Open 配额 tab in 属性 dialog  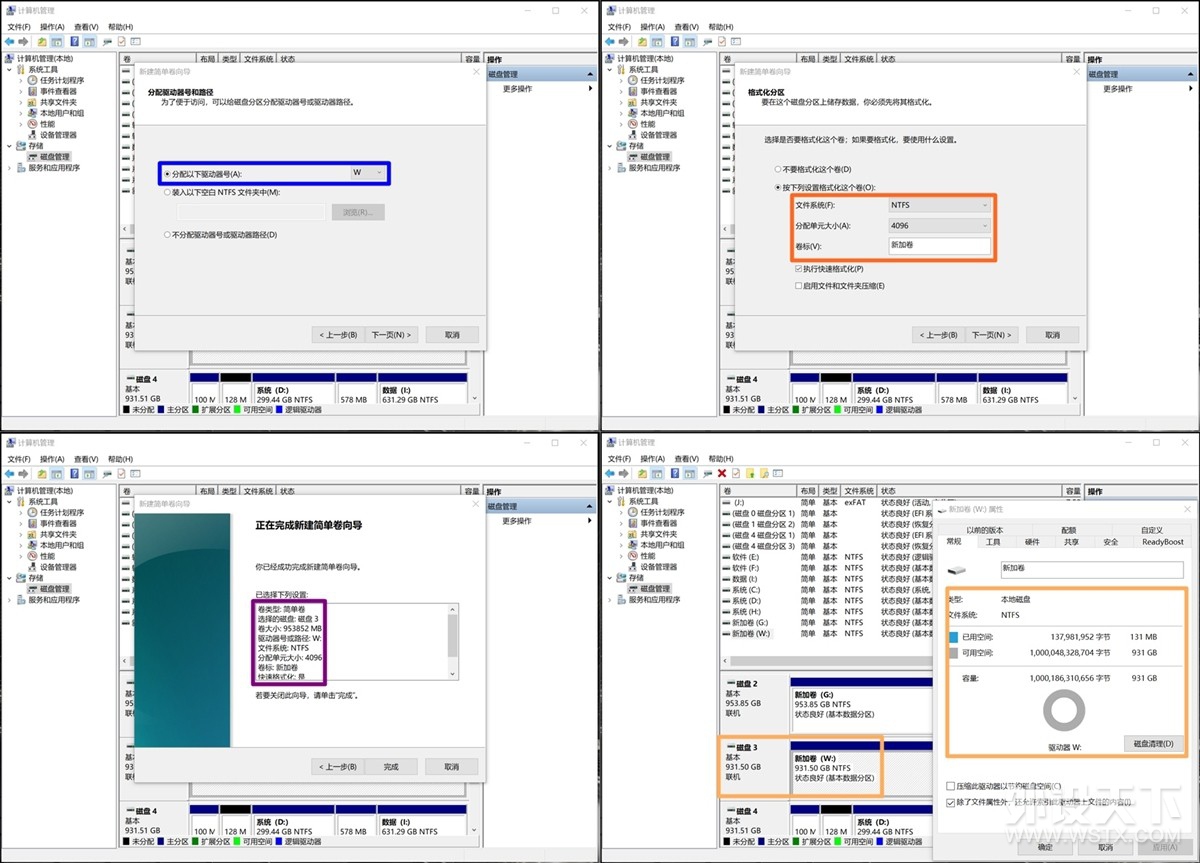pos(1069,530)
